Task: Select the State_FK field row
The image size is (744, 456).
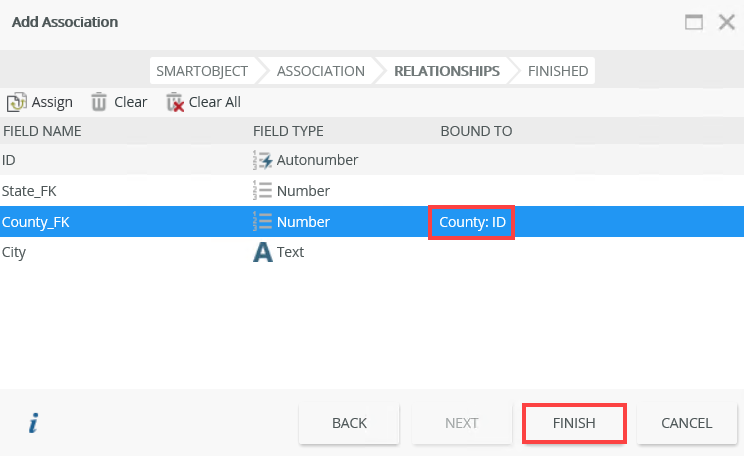Action: click(x=120, y=191)
